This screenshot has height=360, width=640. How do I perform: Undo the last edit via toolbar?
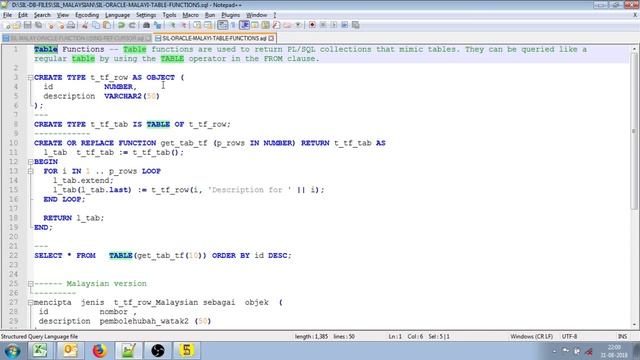tap(121, 25)
